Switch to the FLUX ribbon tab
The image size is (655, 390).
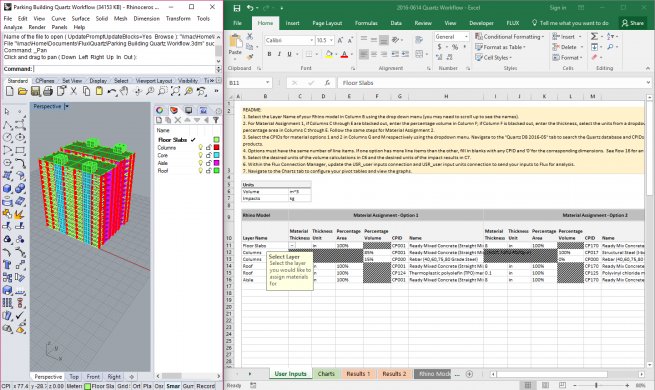[513, 23]
